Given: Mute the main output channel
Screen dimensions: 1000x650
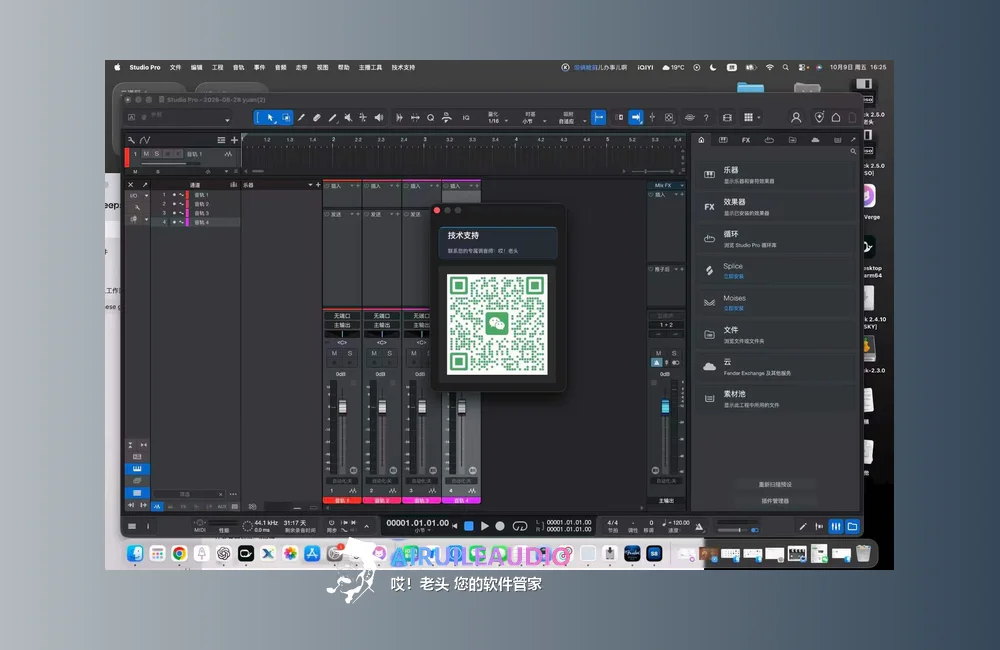Looking at the screenshot, I should (658, 353).
